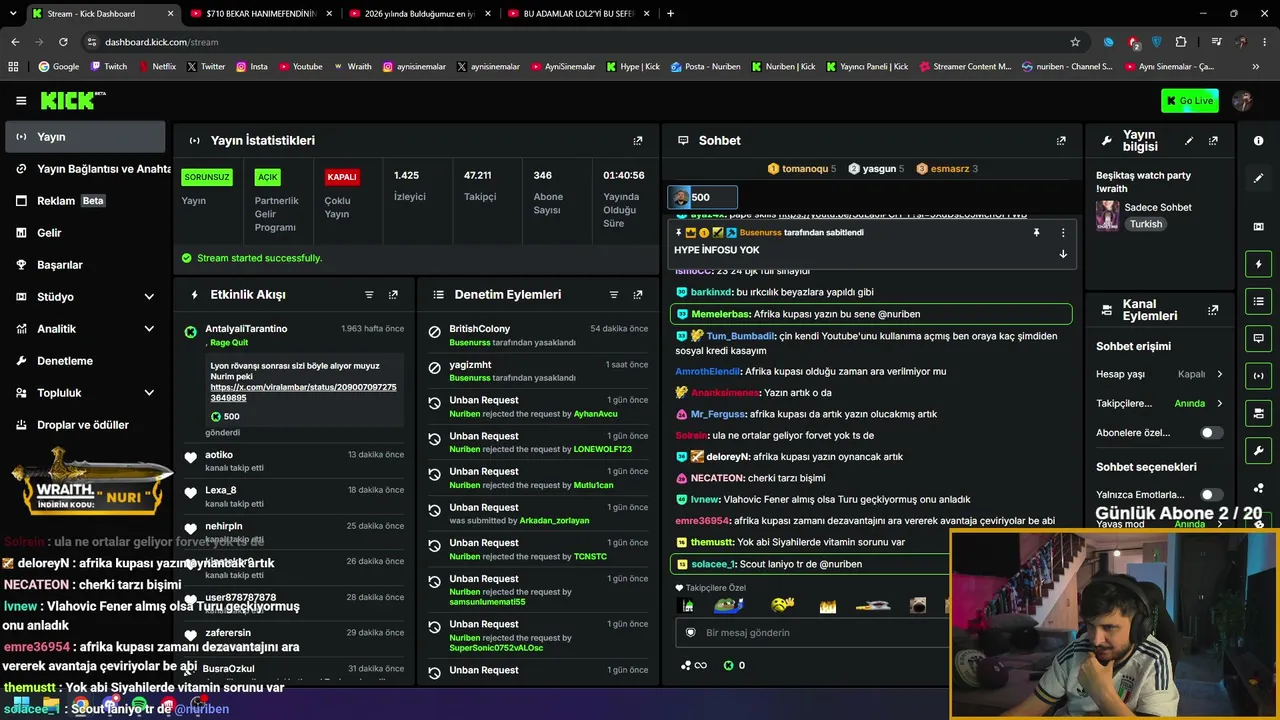Image resolution: width=1280 pixels, height=720 pixels.
Task: Reload the browser page
Action: click(x=63, y=42)
